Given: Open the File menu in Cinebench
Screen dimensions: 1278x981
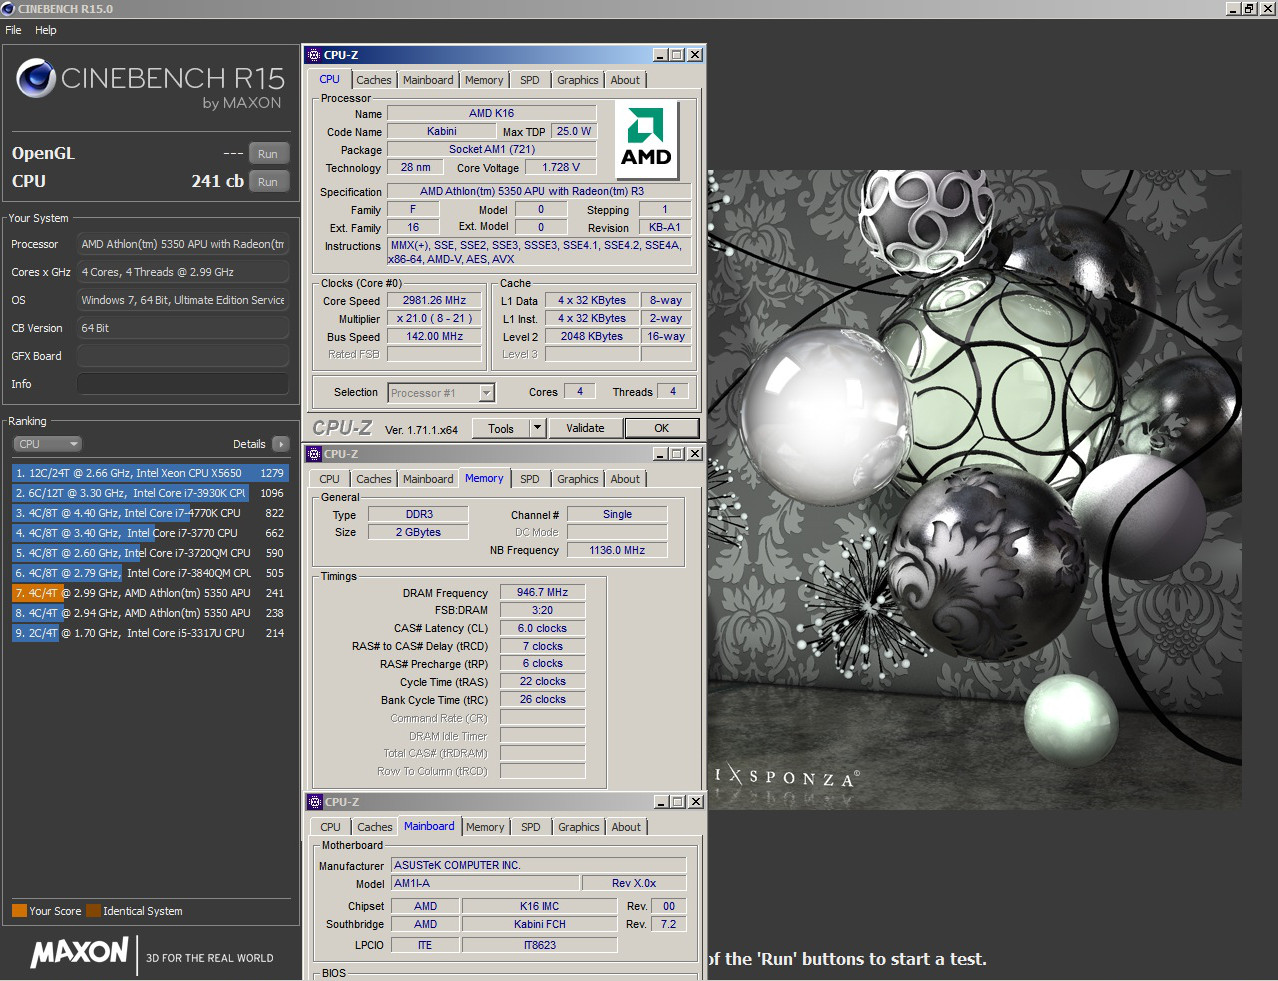Looking at the screenshot, I should point(13,30).
